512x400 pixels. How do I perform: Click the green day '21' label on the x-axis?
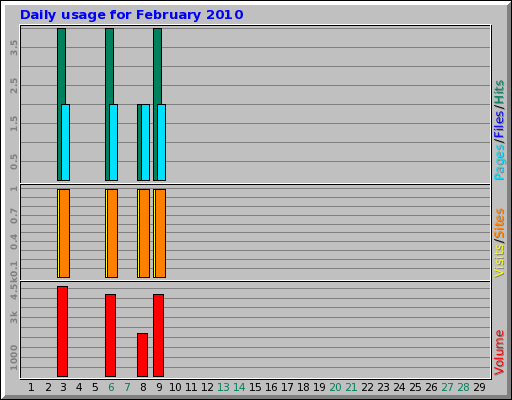(351, 387)
